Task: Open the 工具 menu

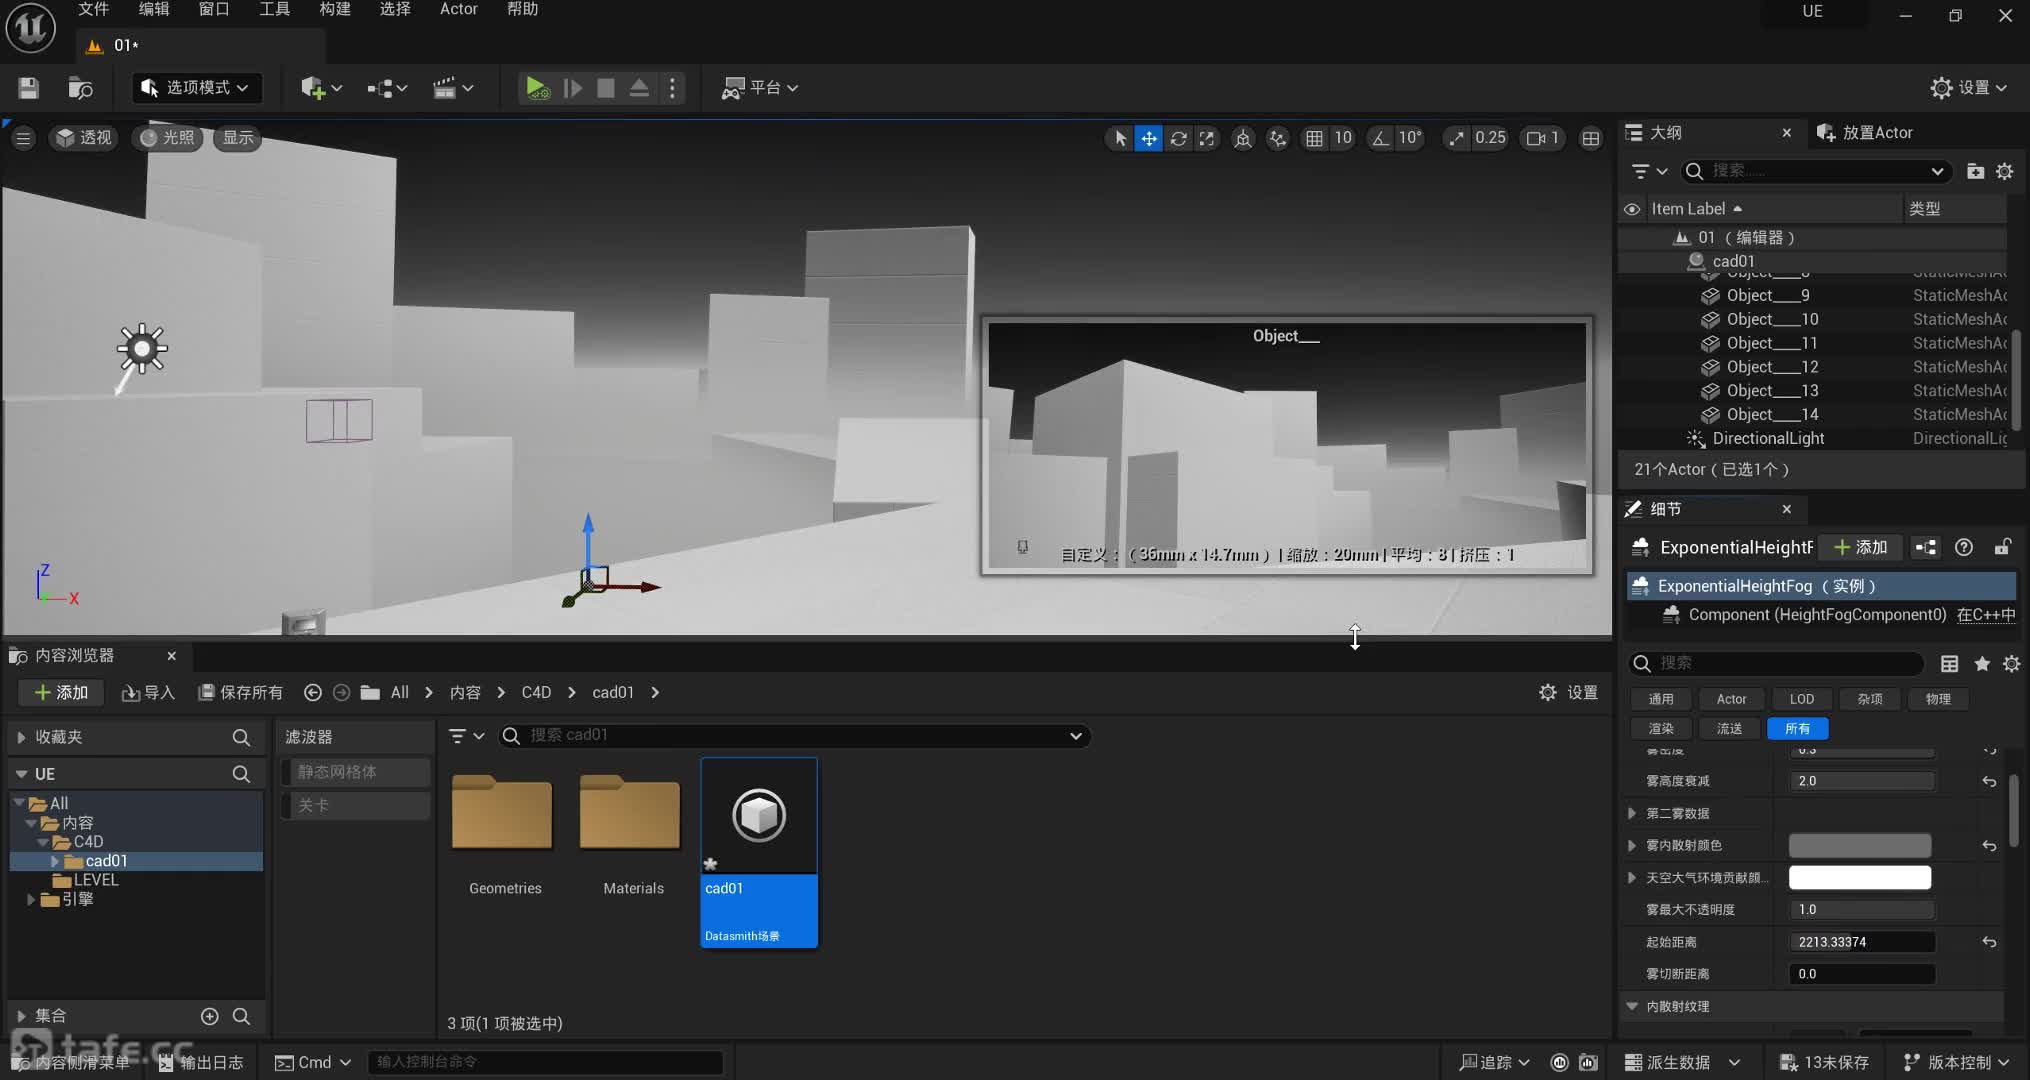Action: (x=274, y=9)
